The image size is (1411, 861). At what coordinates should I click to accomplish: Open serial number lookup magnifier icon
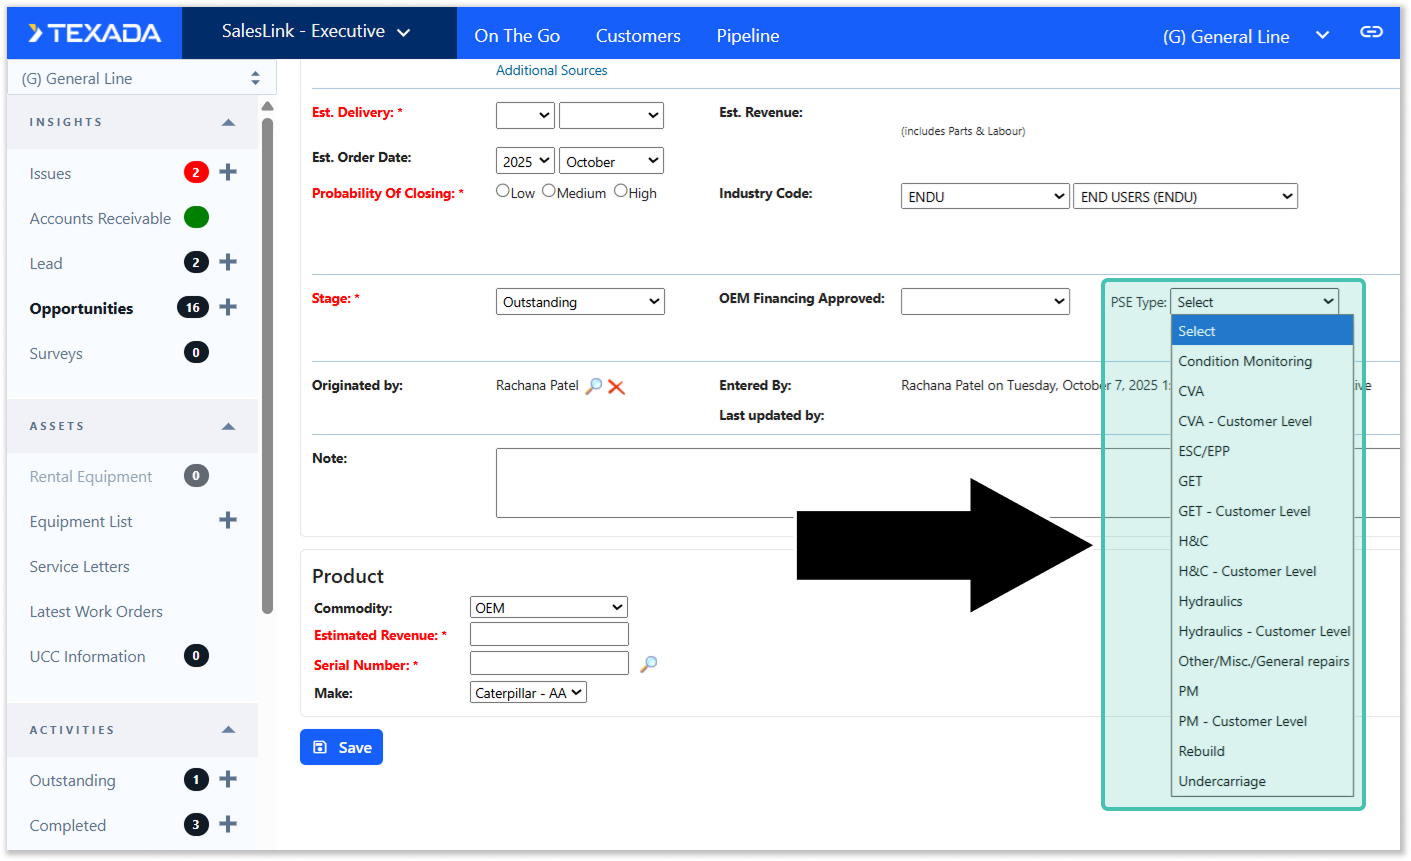649,663
